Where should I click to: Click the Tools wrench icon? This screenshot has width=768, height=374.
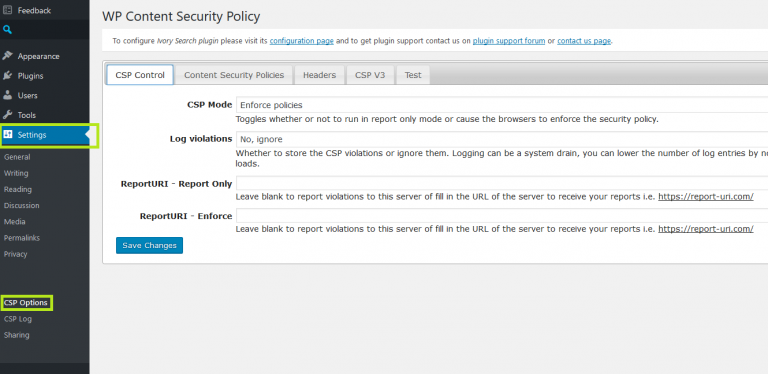coord(7,115)
